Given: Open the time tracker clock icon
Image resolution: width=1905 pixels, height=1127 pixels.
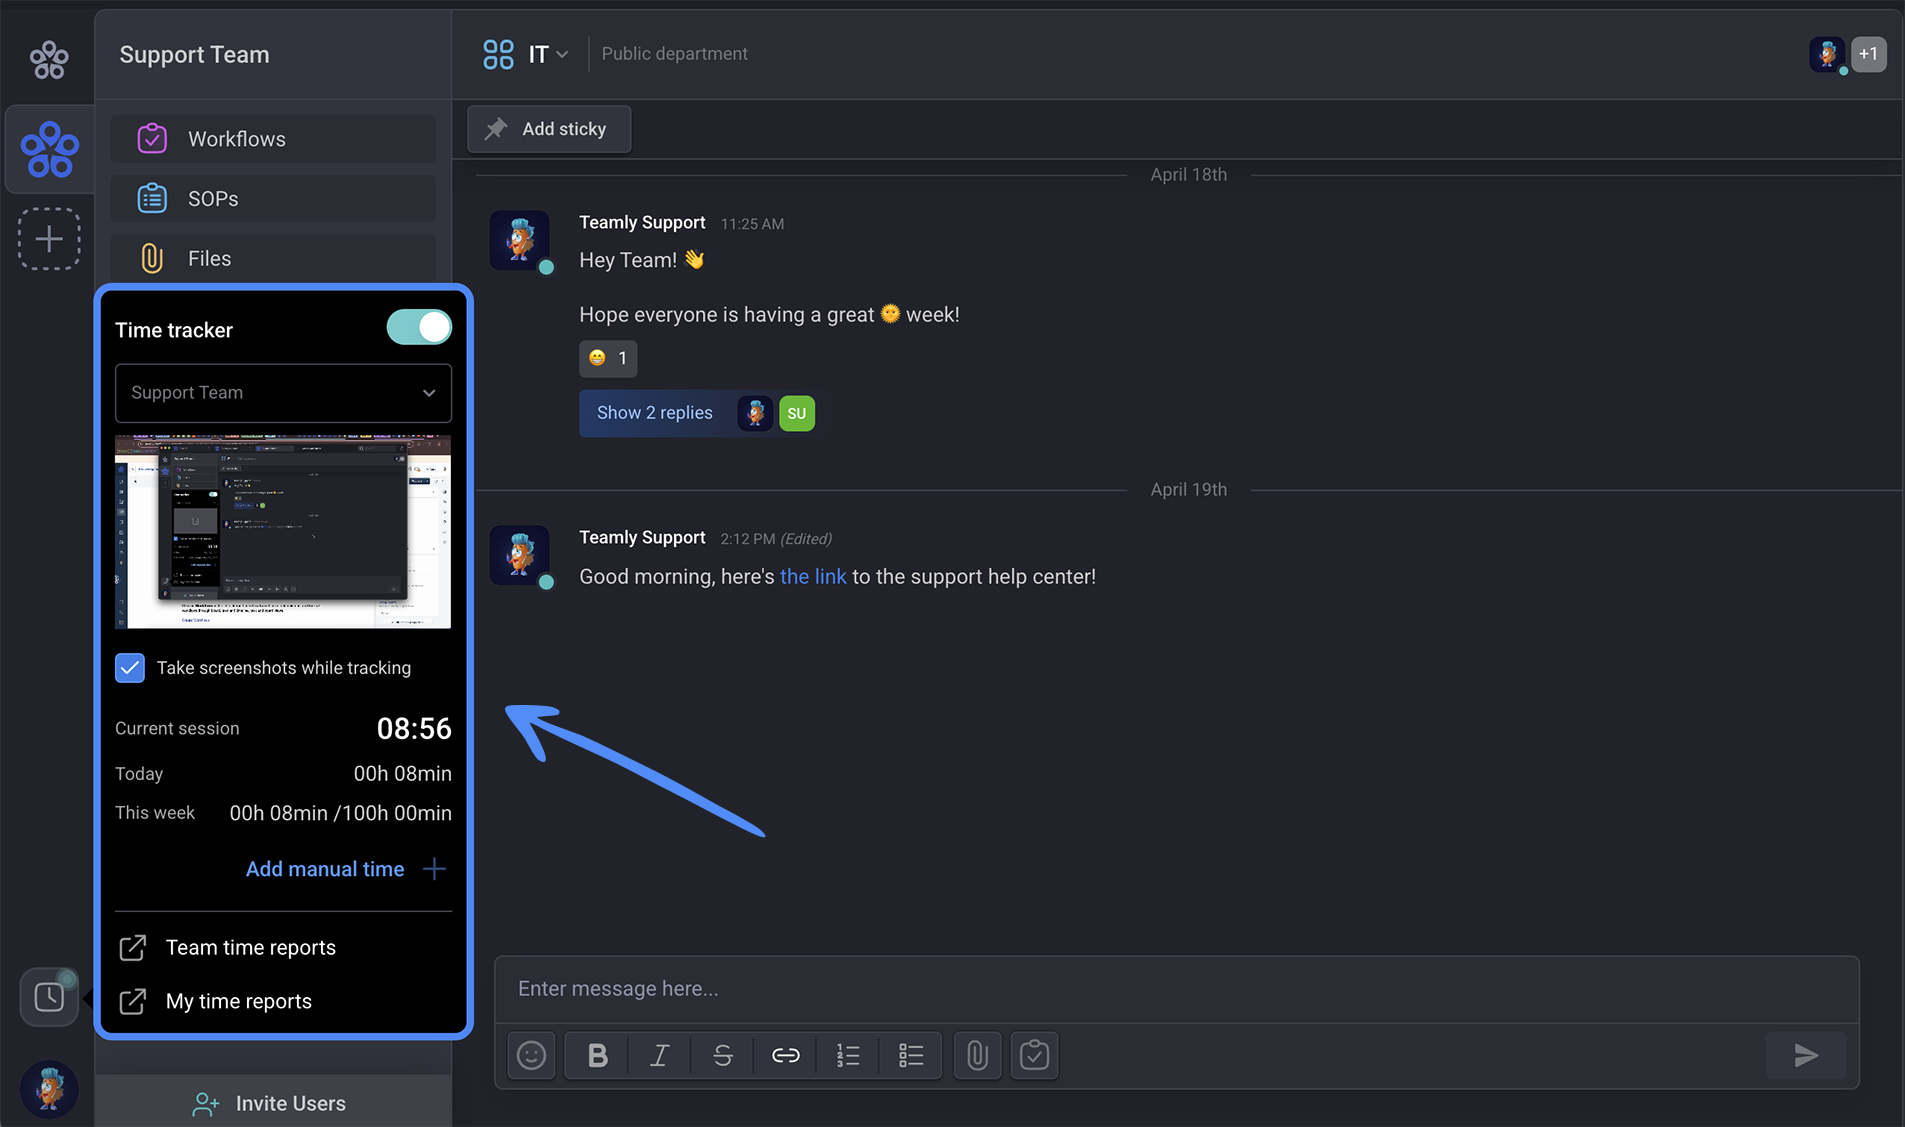Looking at the screenshot, I should 49,997.
